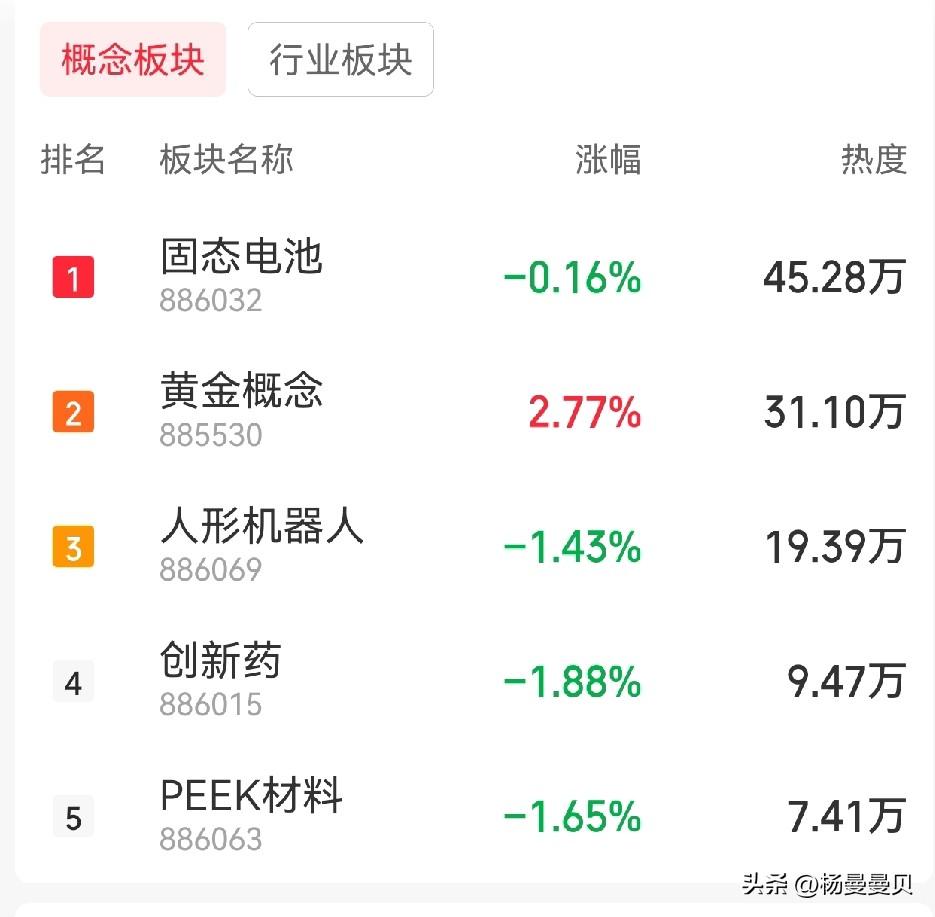935x917 pixels.
Task: Click the gray rank 5 badge
Action: [73, 817]
